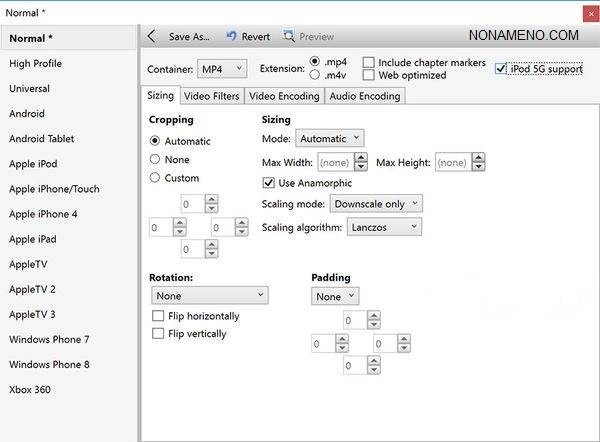This screenshot has width=600, height=442.
Task: Select Custom cropping radio button
Action: pyautogui.click(x=155, y=178)
